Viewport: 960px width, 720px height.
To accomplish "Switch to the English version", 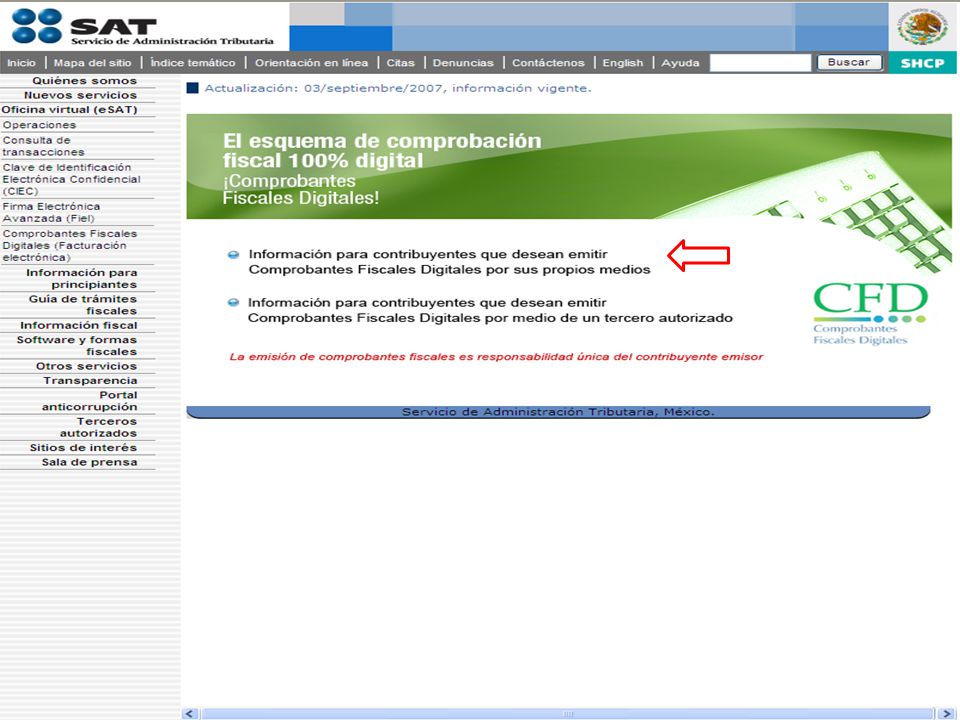I will [623, 62].
